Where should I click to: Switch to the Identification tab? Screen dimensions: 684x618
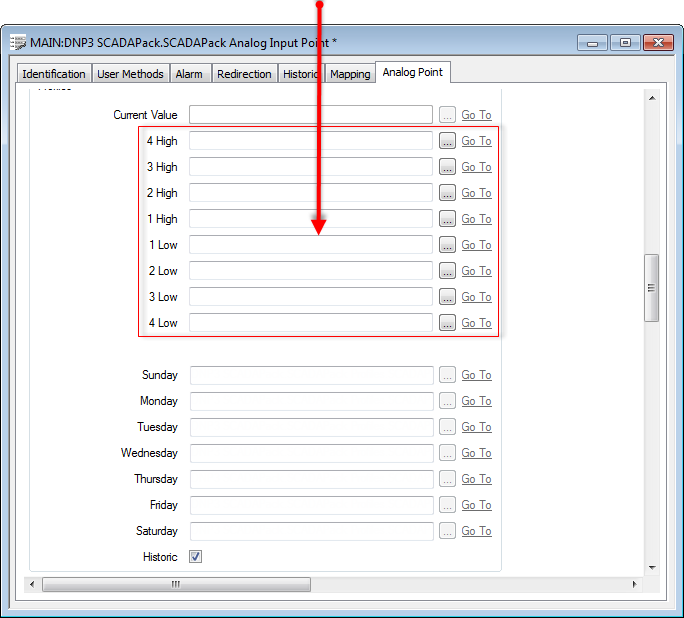point(54,74)
